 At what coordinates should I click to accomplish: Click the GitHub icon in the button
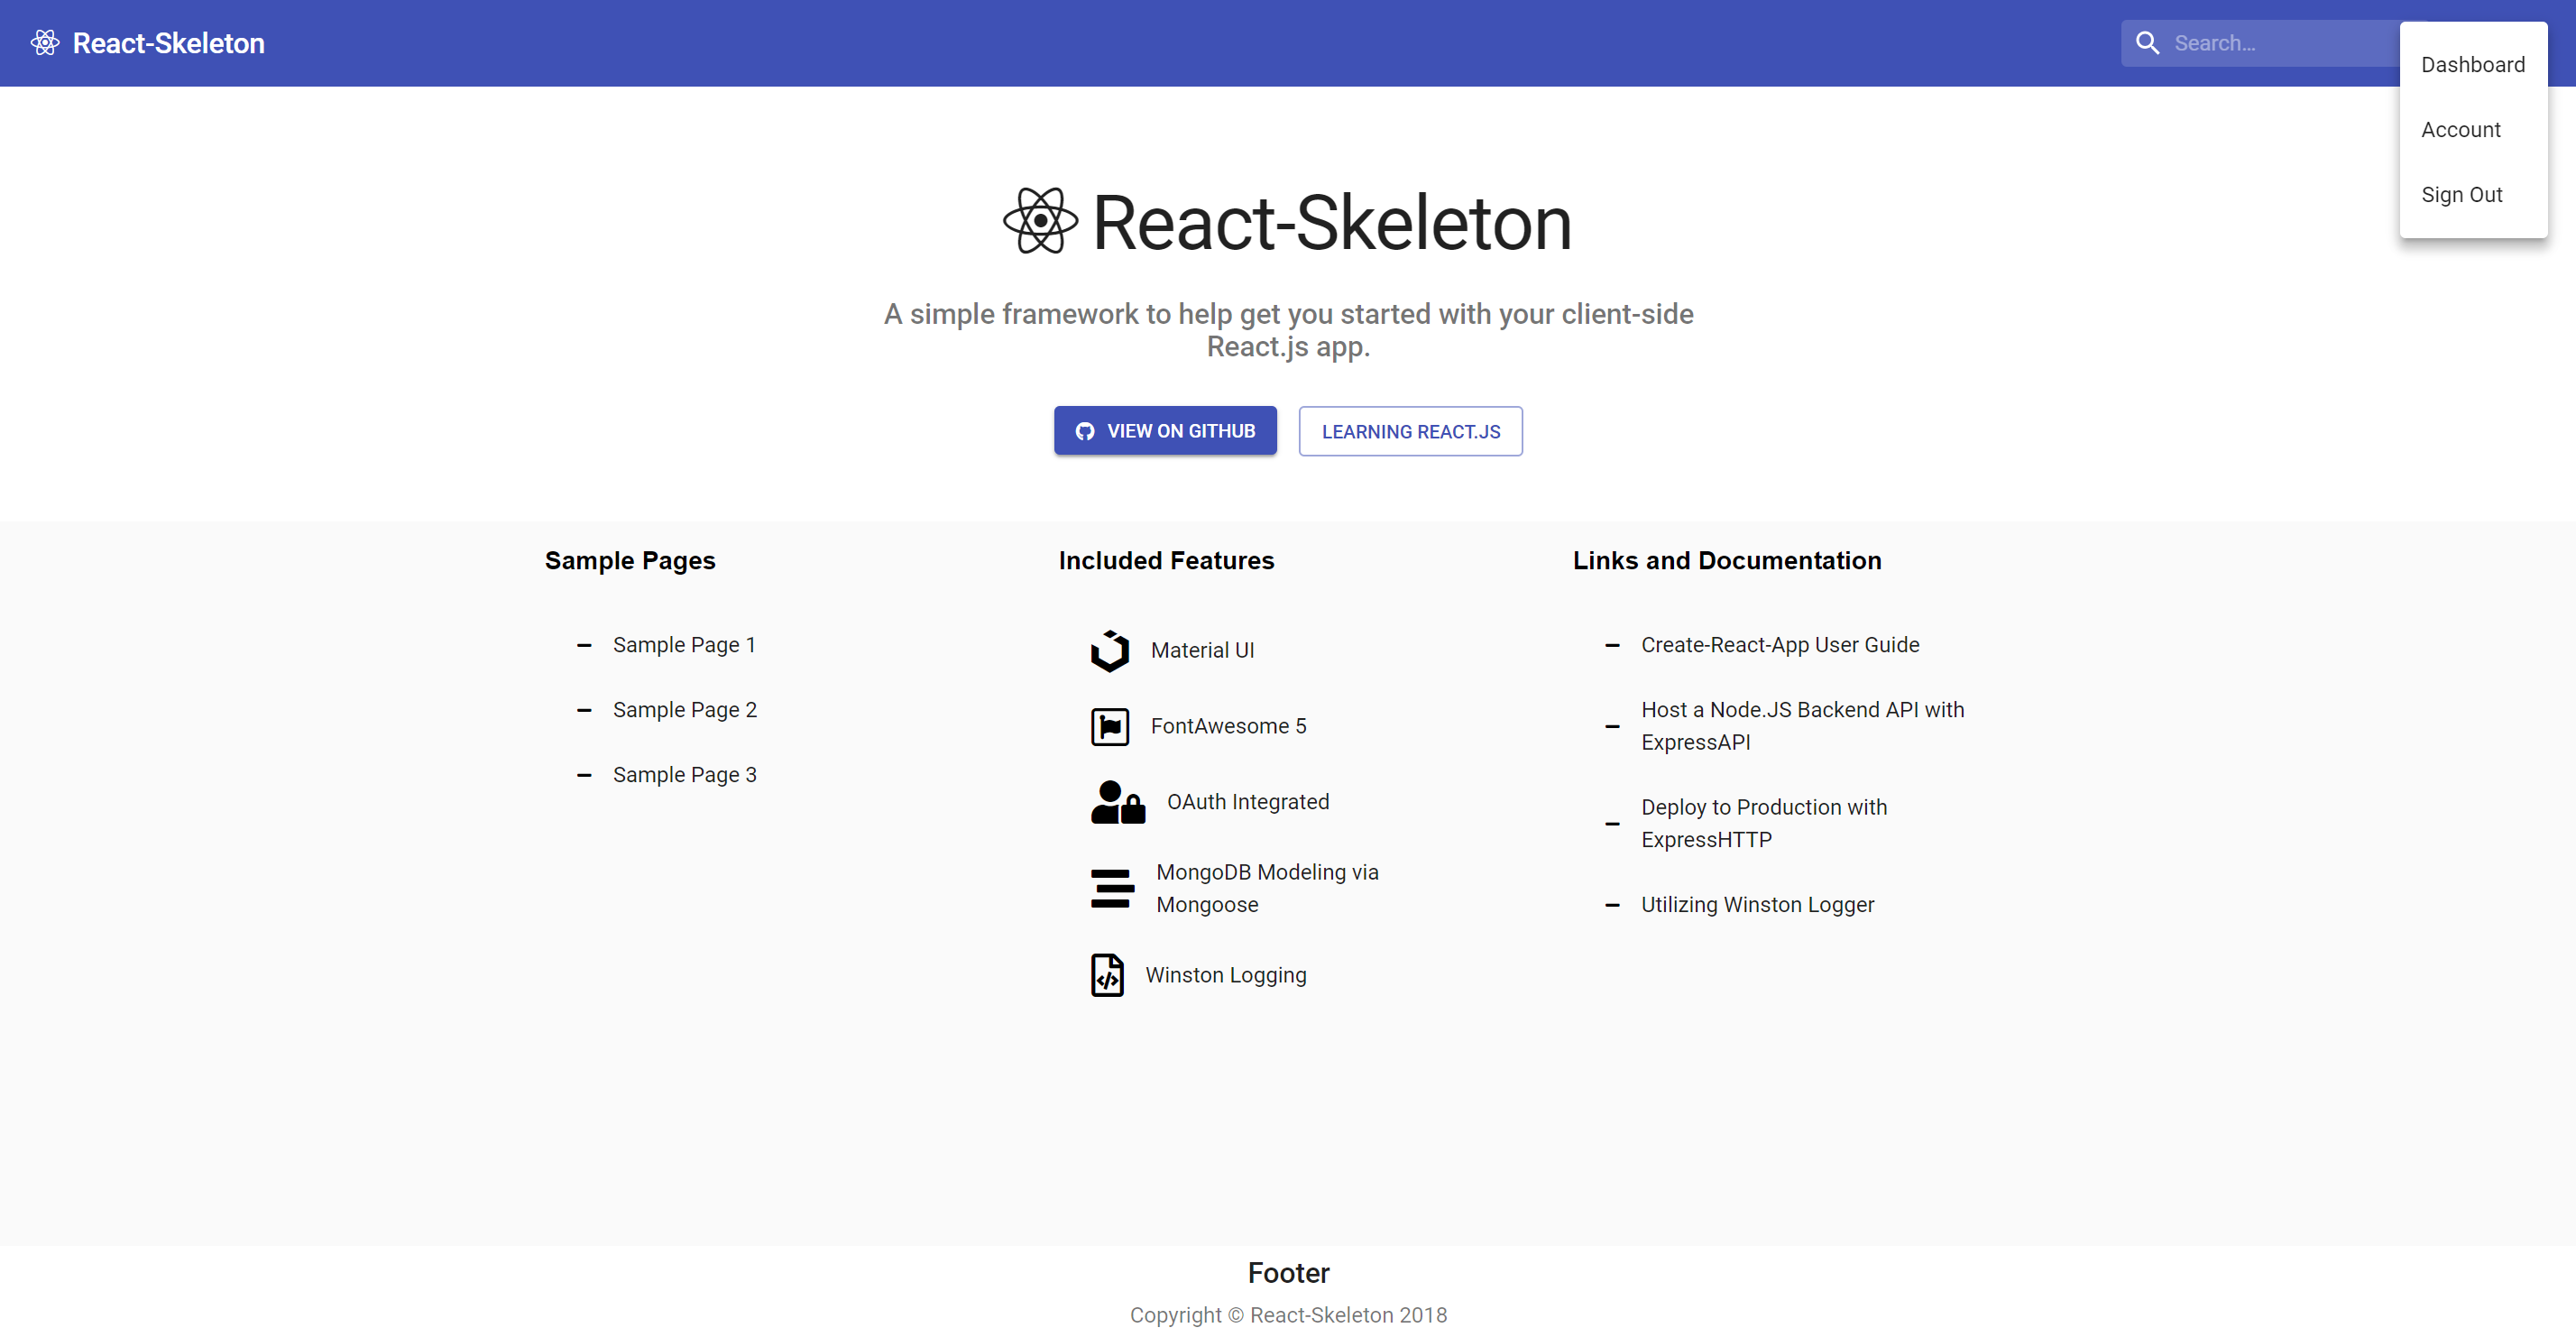pos(1084,431)
